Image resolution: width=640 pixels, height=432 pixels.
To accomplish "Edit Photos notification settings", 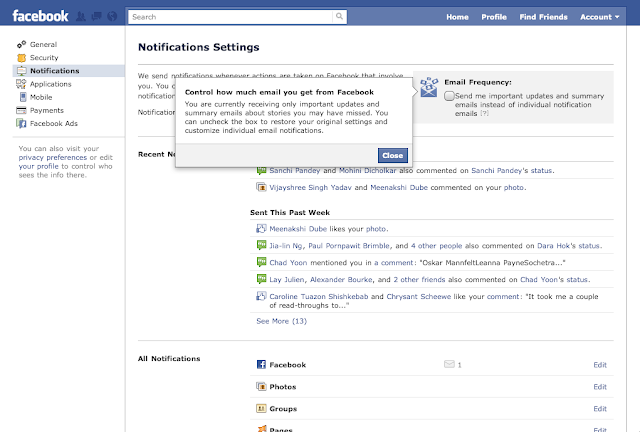I will click(x=600, y=387).
